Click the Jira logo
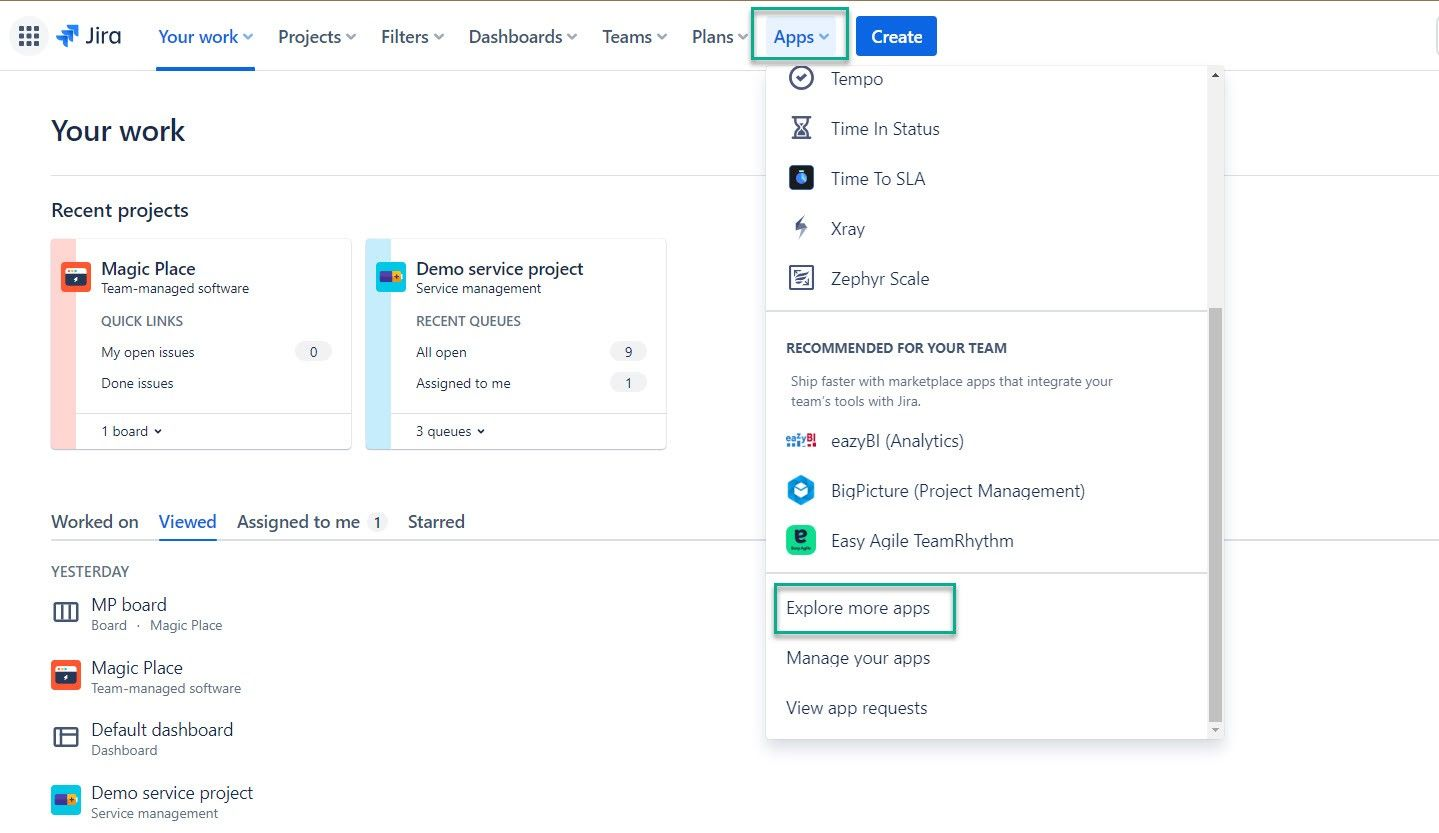Image resolution: width=1439 pixels, height=833 pixels. coord(89,36)
